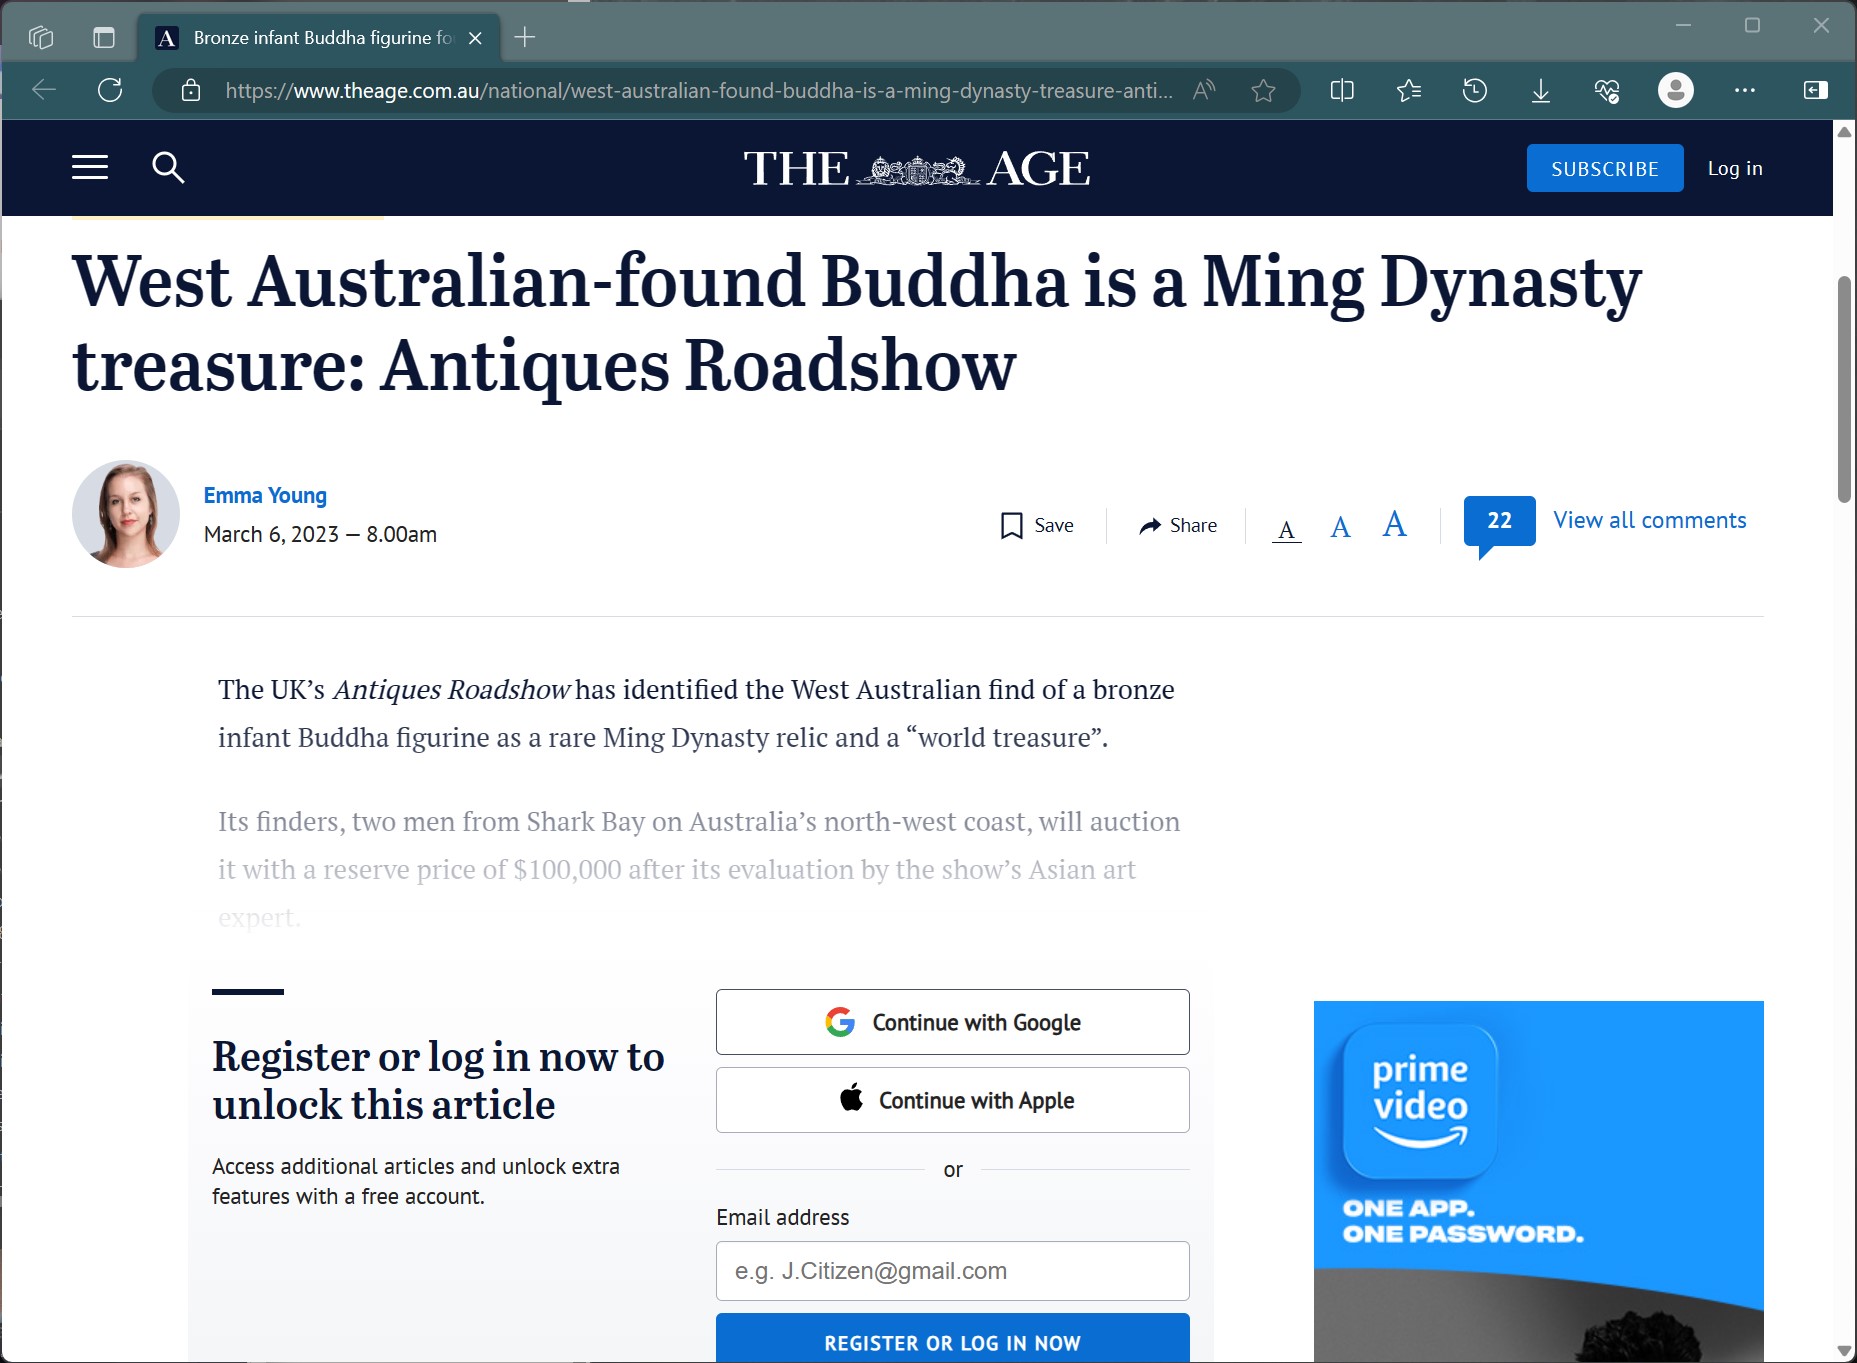
Task: Click the address bar URL
Action: pyautogui.click(x=698, y=91)
